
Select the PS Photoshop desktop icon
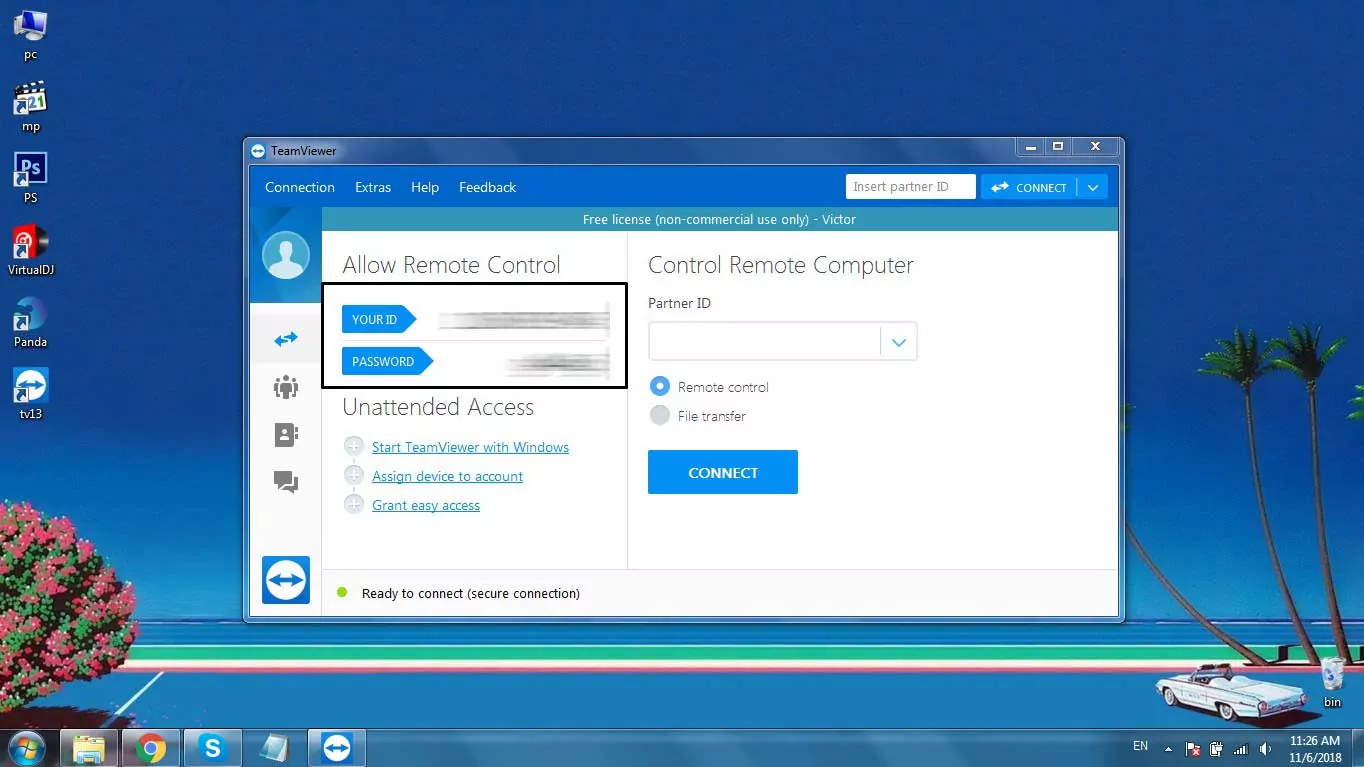click(x=31, y=178)
